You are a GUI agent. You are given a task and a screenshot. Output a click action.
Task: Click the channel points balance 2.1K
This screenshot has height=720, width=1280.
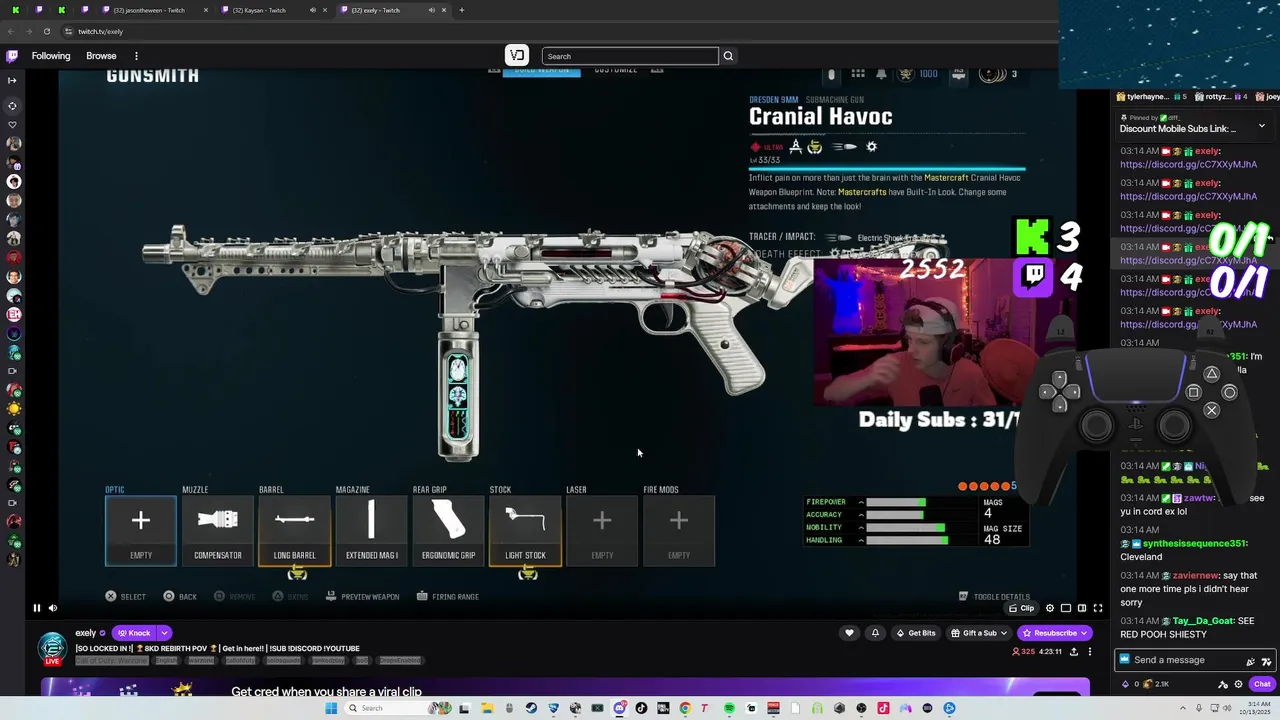(x=1156, y=684)
